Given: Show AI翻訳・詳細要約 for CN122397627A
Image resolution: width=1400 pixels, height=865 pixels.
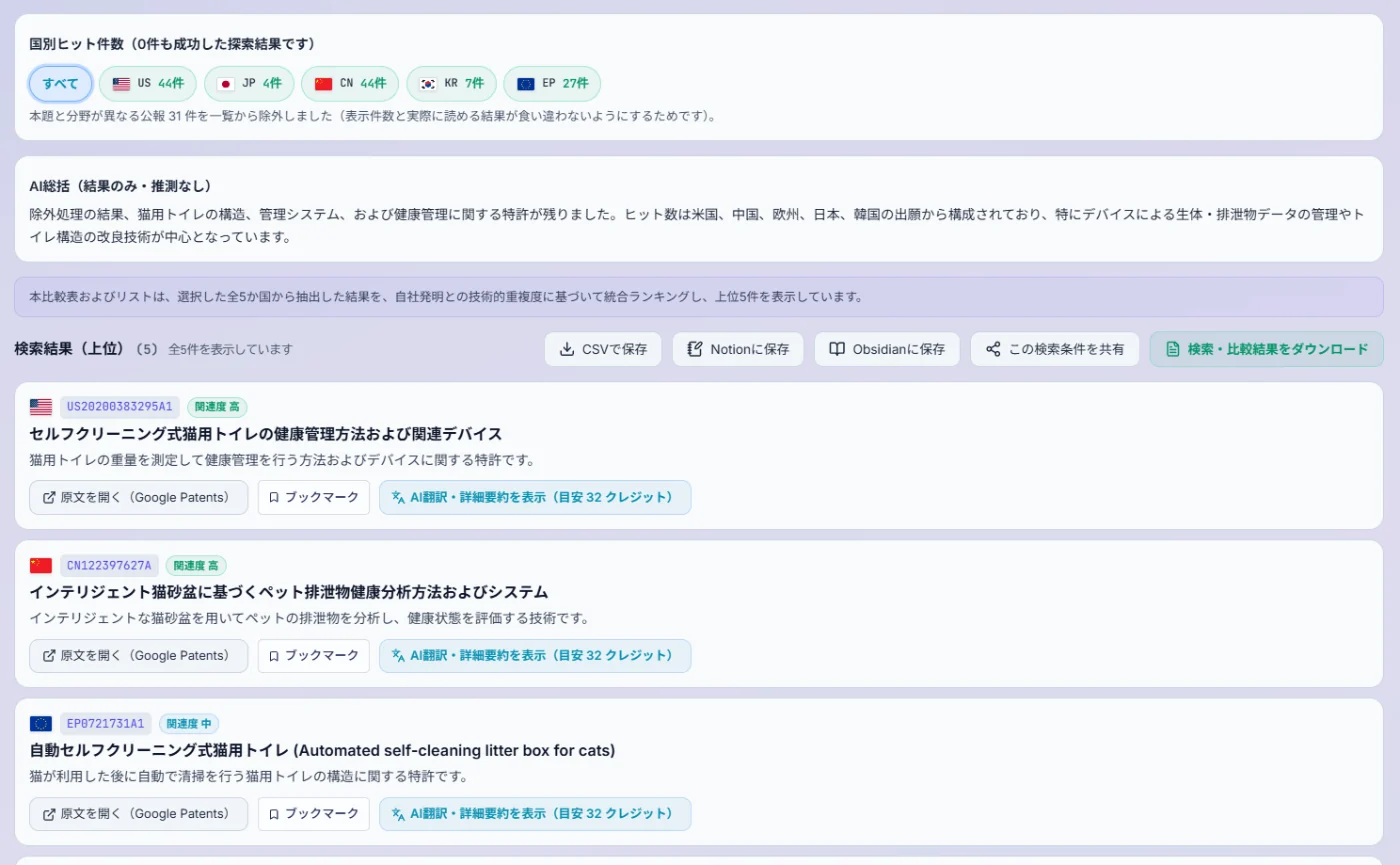Looking at the screenshot, I should pos(535,655).
